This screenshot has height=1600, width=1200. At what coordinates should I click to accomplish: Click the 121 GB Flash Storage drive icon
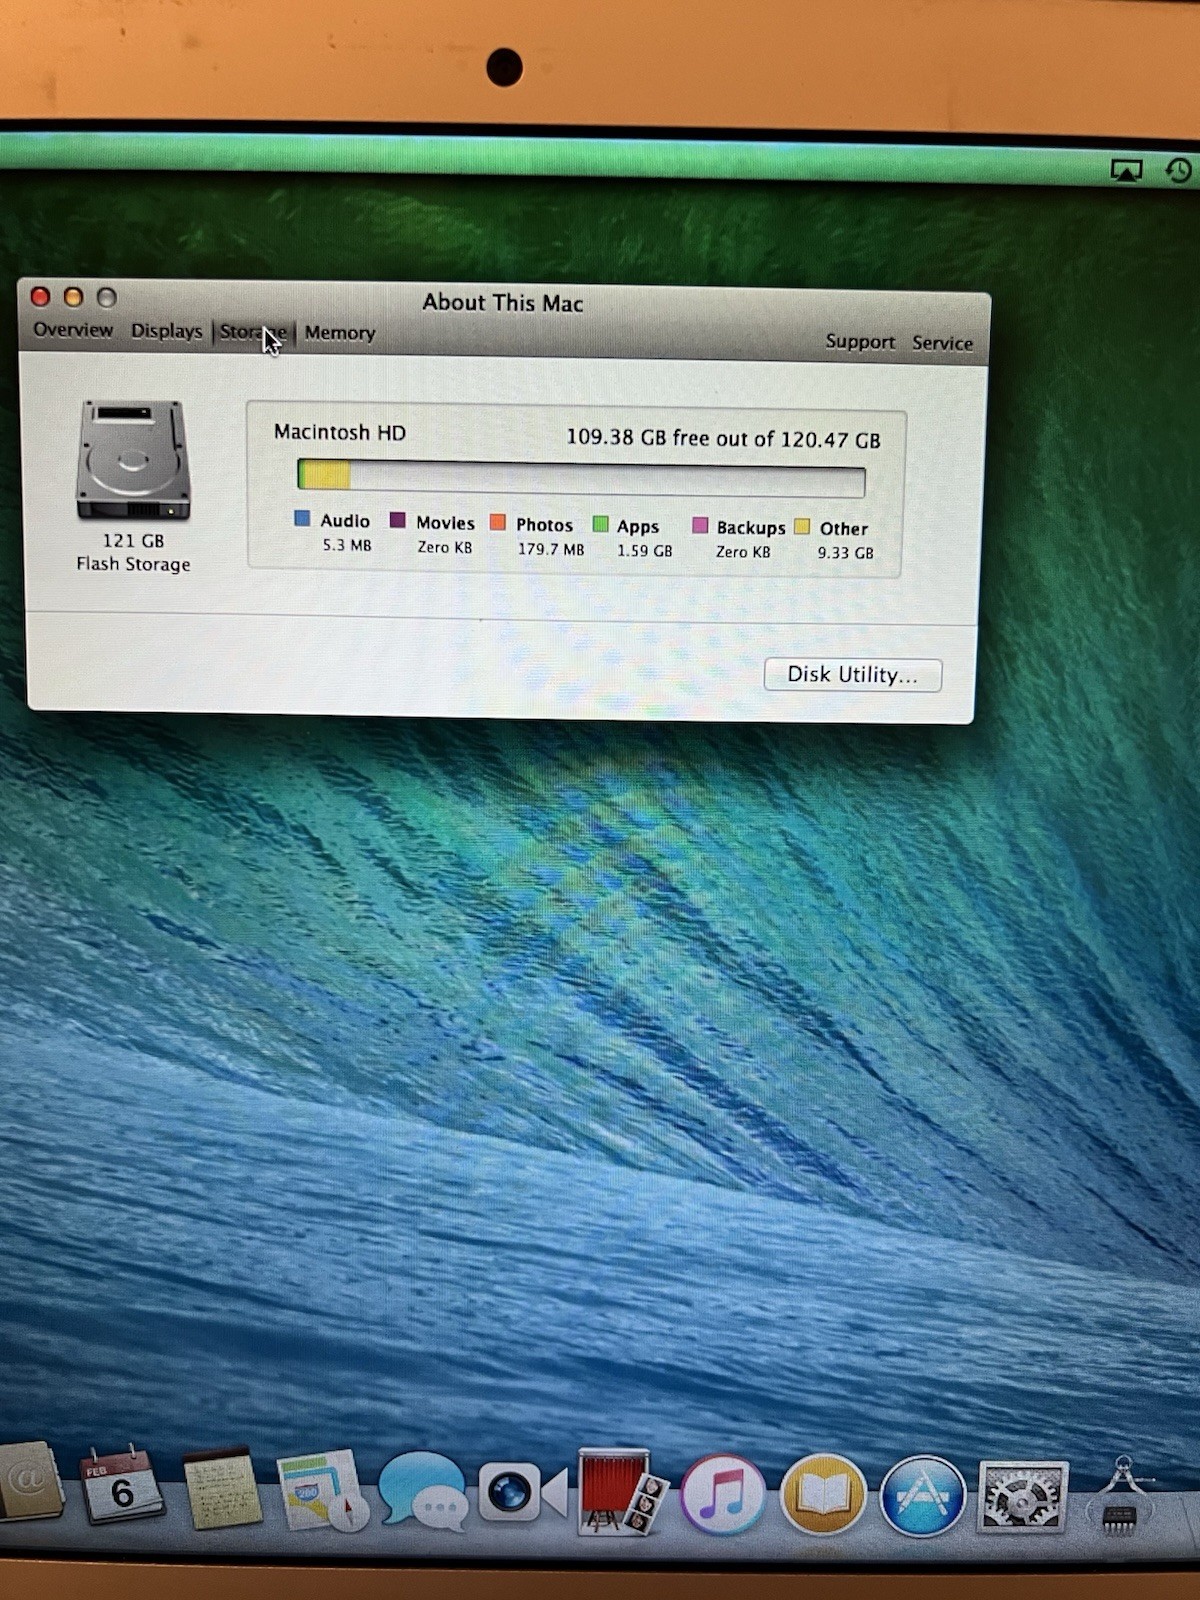pyautogui.click(x=133, y=460)
